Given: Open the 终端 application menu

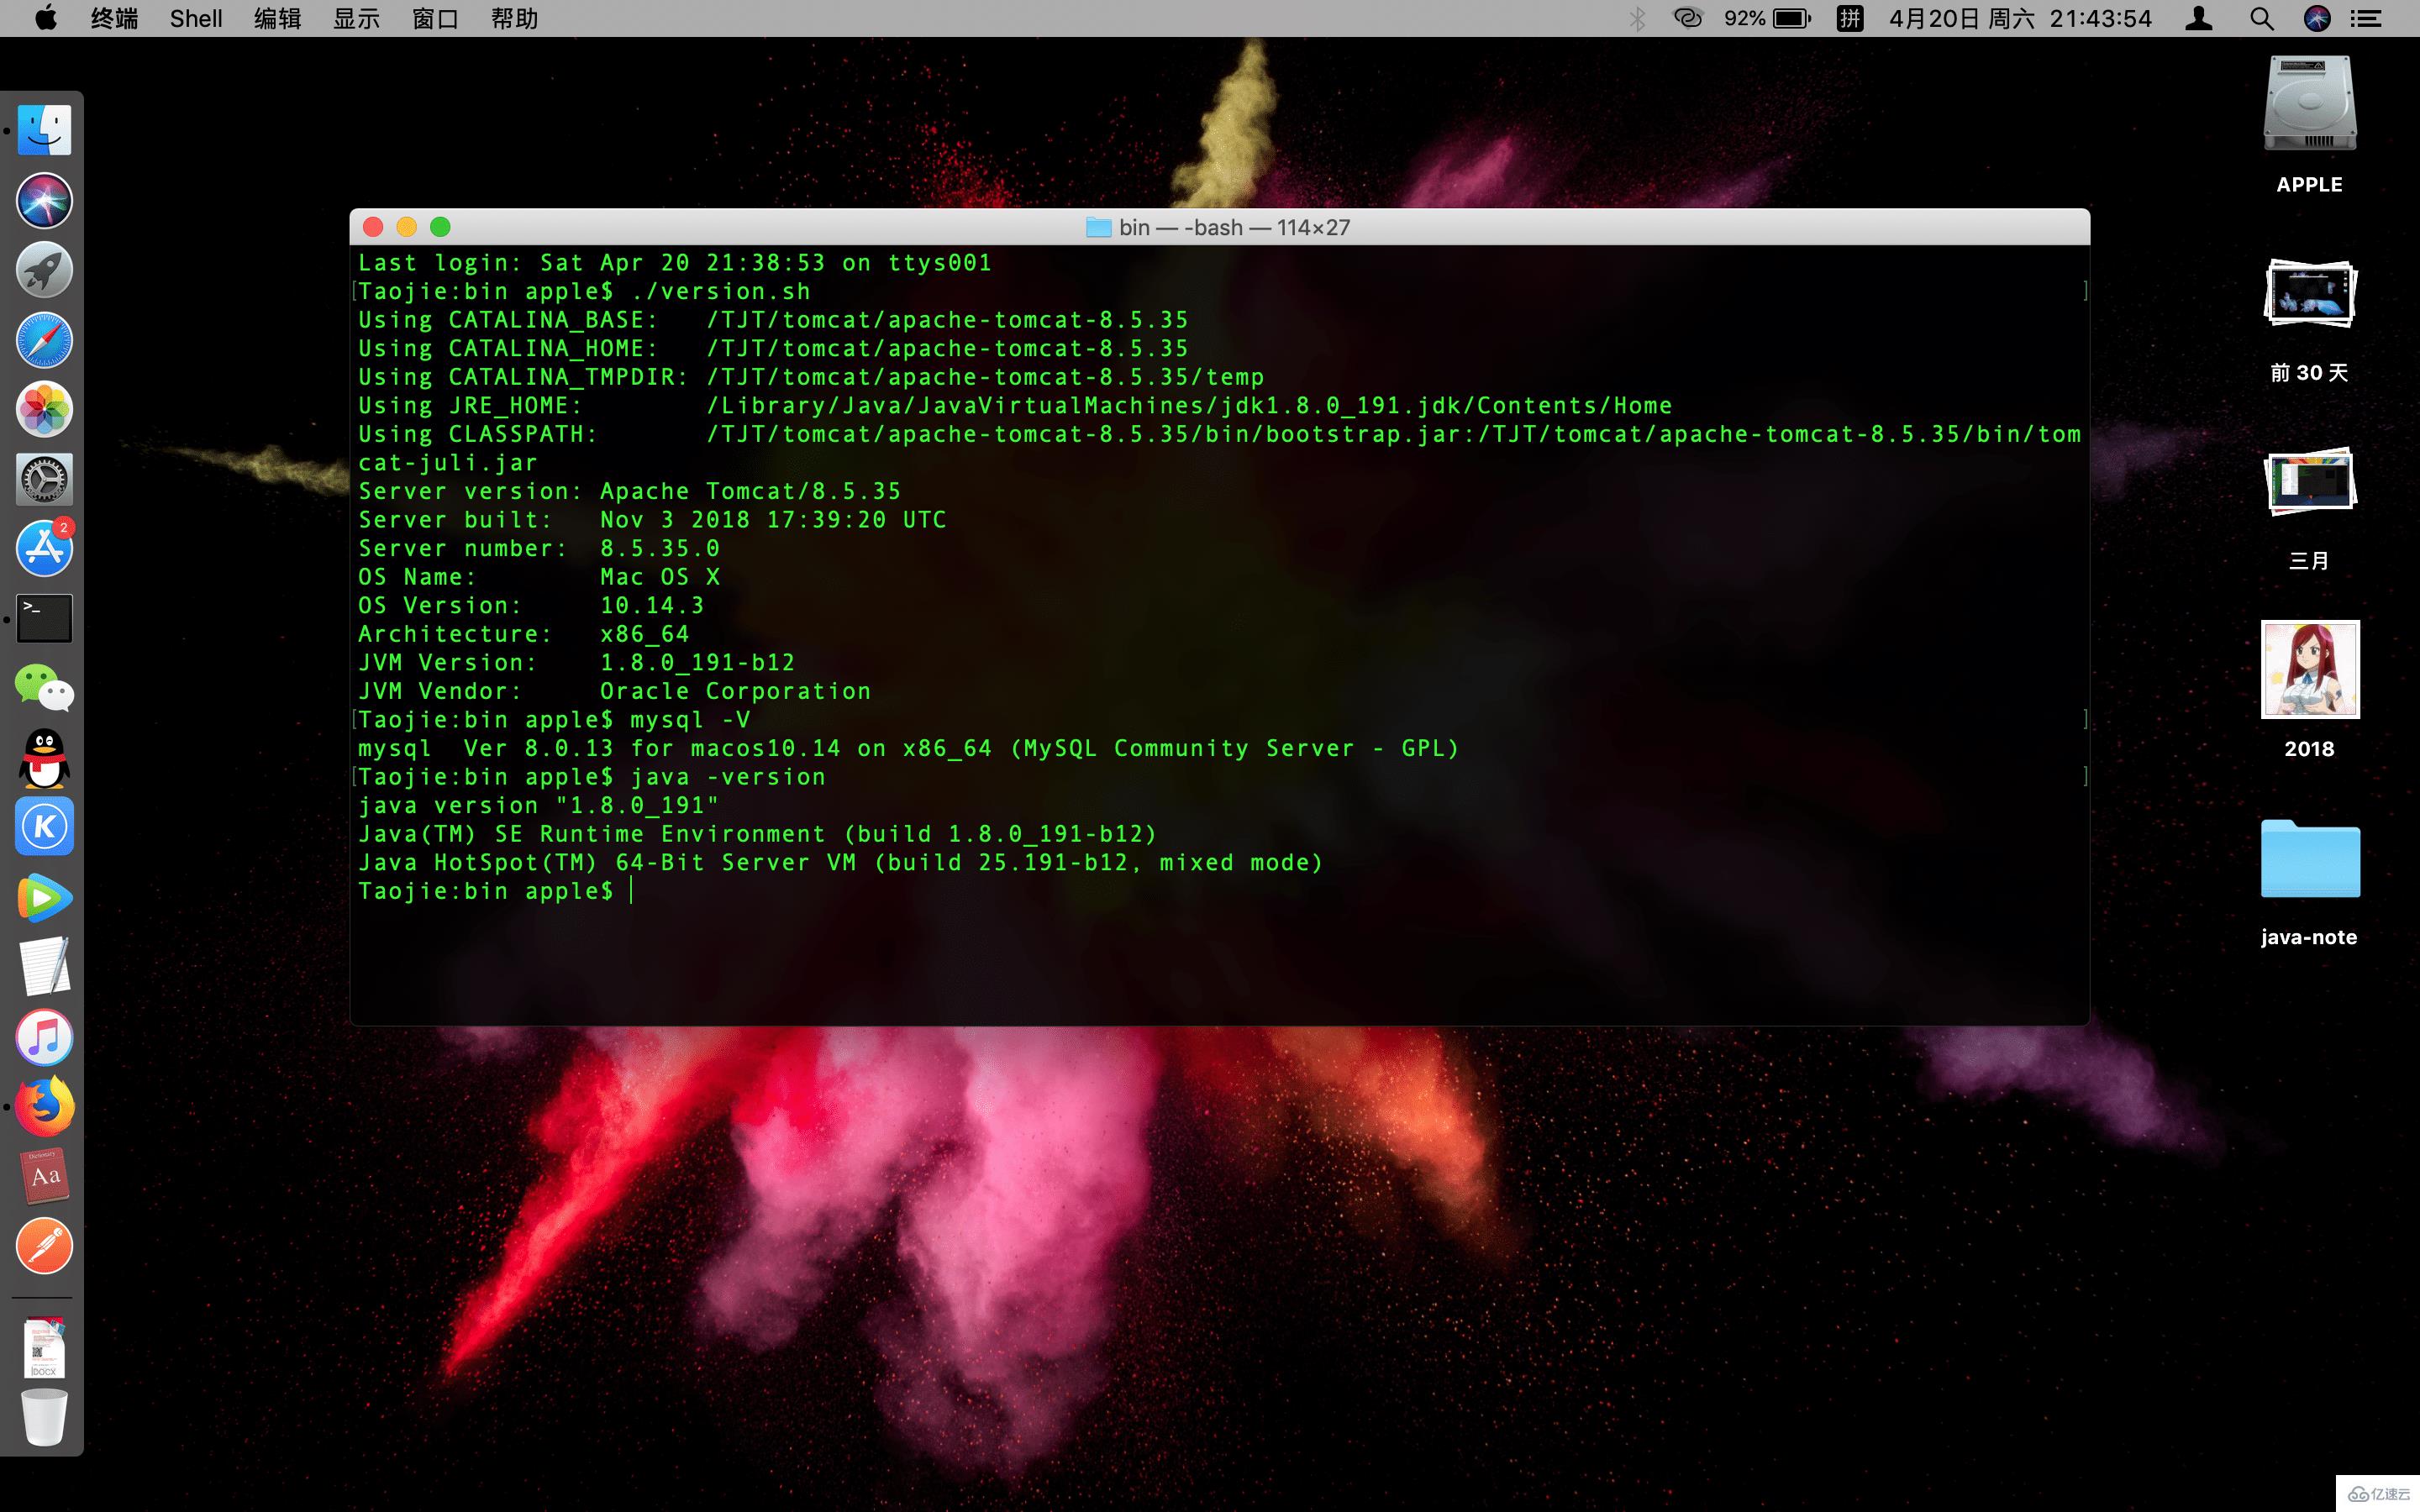Looking at the screenshot, I should coord(114,18).
